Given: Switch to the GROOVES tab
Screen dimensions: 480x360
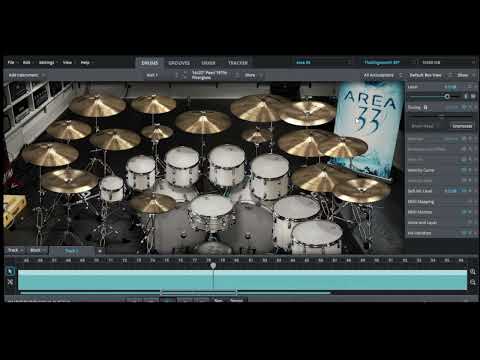Looking at the screenshot, I should click(179, 63).
